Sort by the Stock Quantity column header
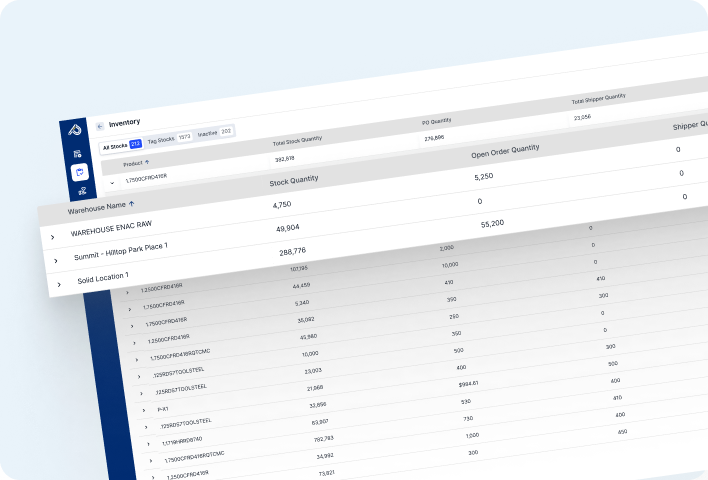This screenshot has height=480, width=708. coord(294,181)
